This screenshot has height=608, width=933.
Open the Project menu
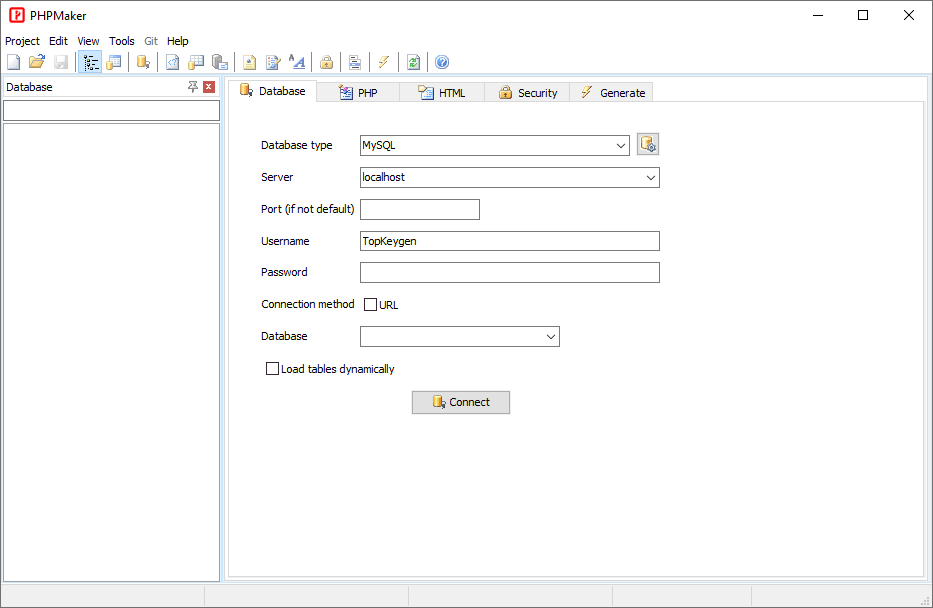pos(23,41)
